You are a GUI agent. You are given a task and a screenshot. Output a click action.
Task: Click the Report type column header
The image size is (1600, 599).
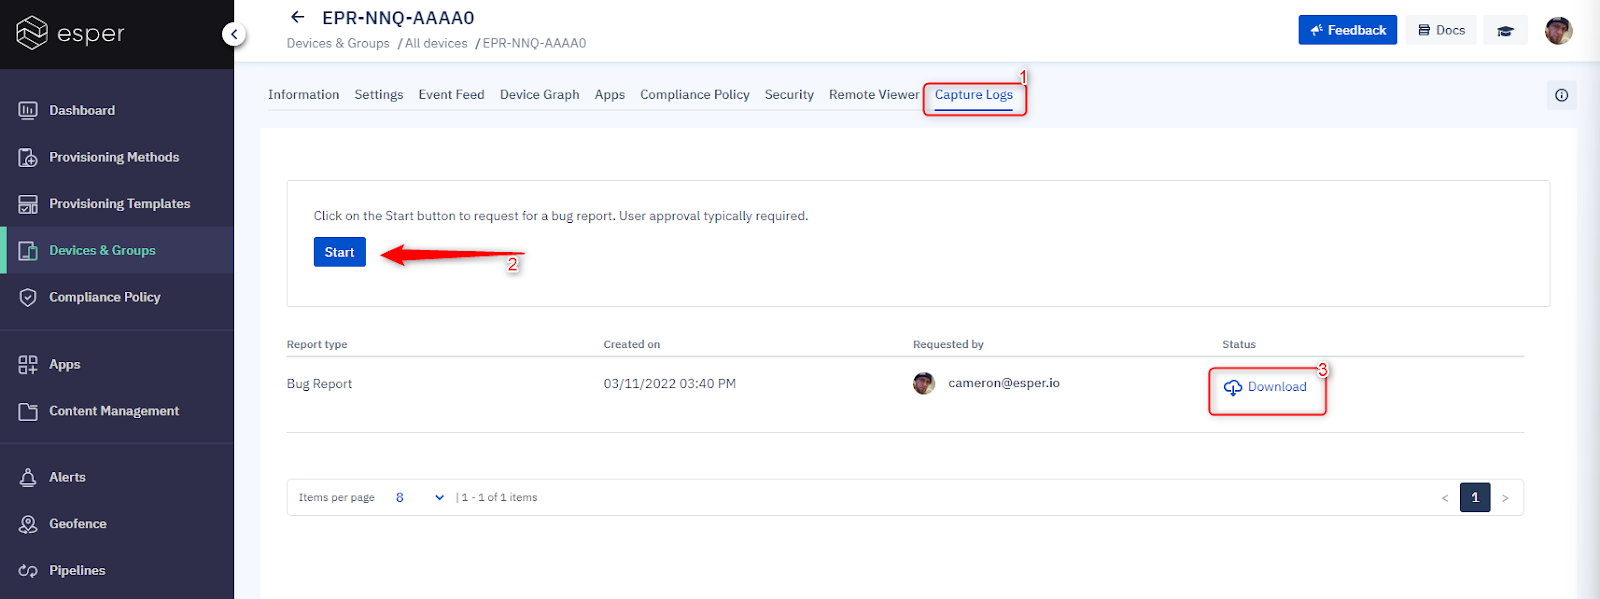[x=317, y=344]
